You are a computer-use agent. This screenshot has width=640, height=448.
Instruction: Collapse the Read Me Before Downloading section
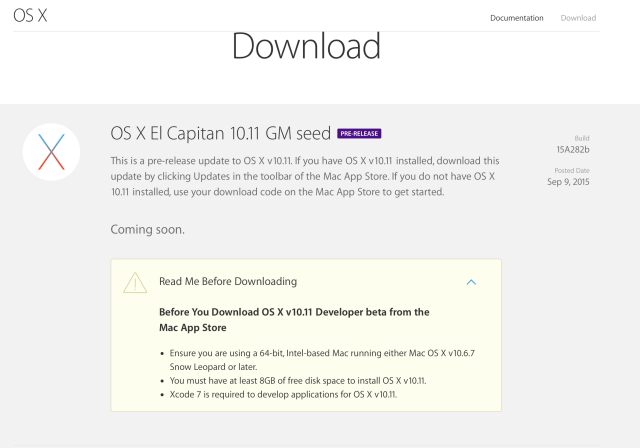click(471, 282)
